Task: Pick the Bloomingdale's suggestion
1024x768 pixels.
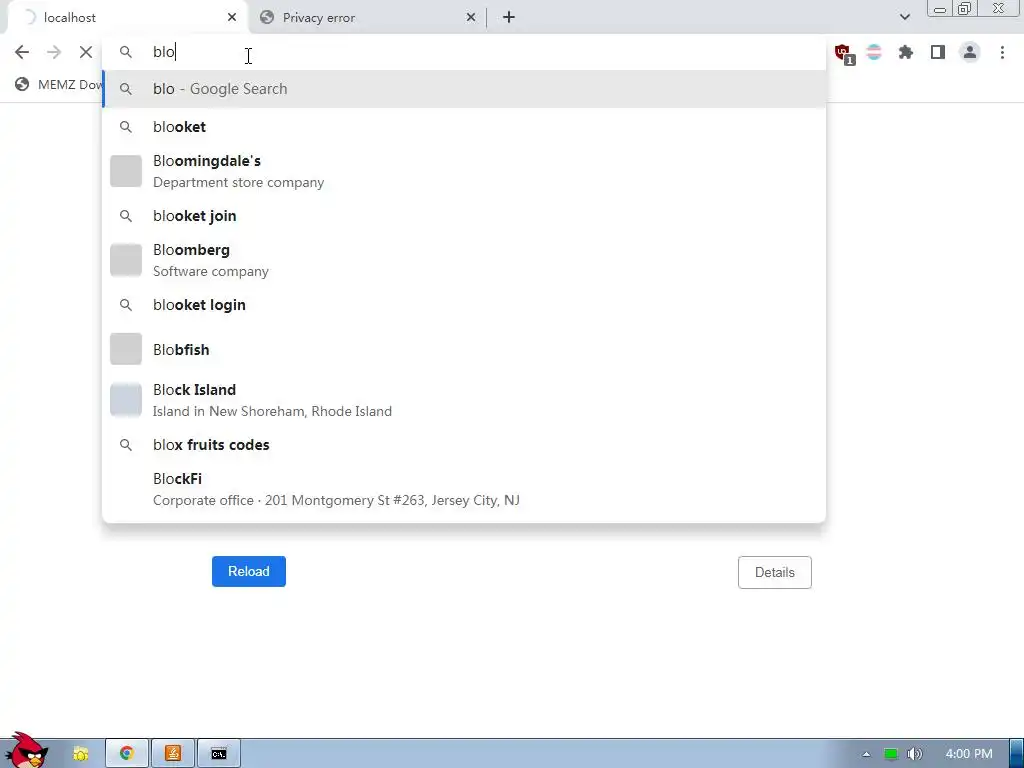Action: point(464,171)
